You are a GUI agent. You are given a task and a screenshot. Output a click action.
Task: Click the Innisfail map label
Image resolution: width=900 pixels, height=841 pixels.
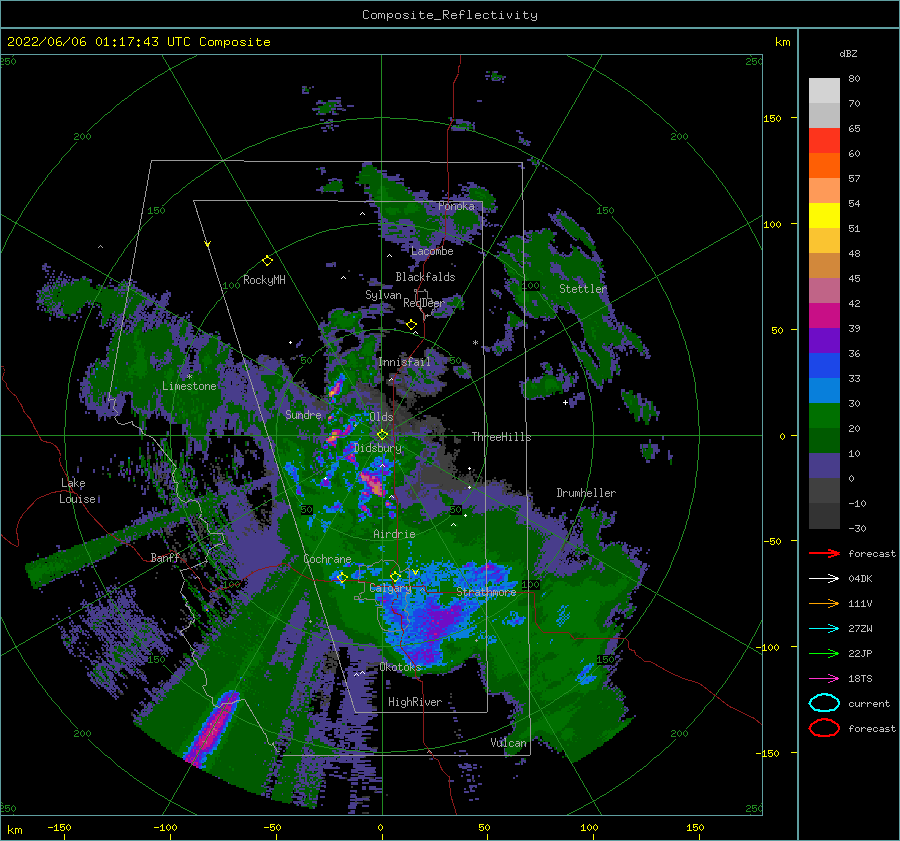click(x=404, y=362)
